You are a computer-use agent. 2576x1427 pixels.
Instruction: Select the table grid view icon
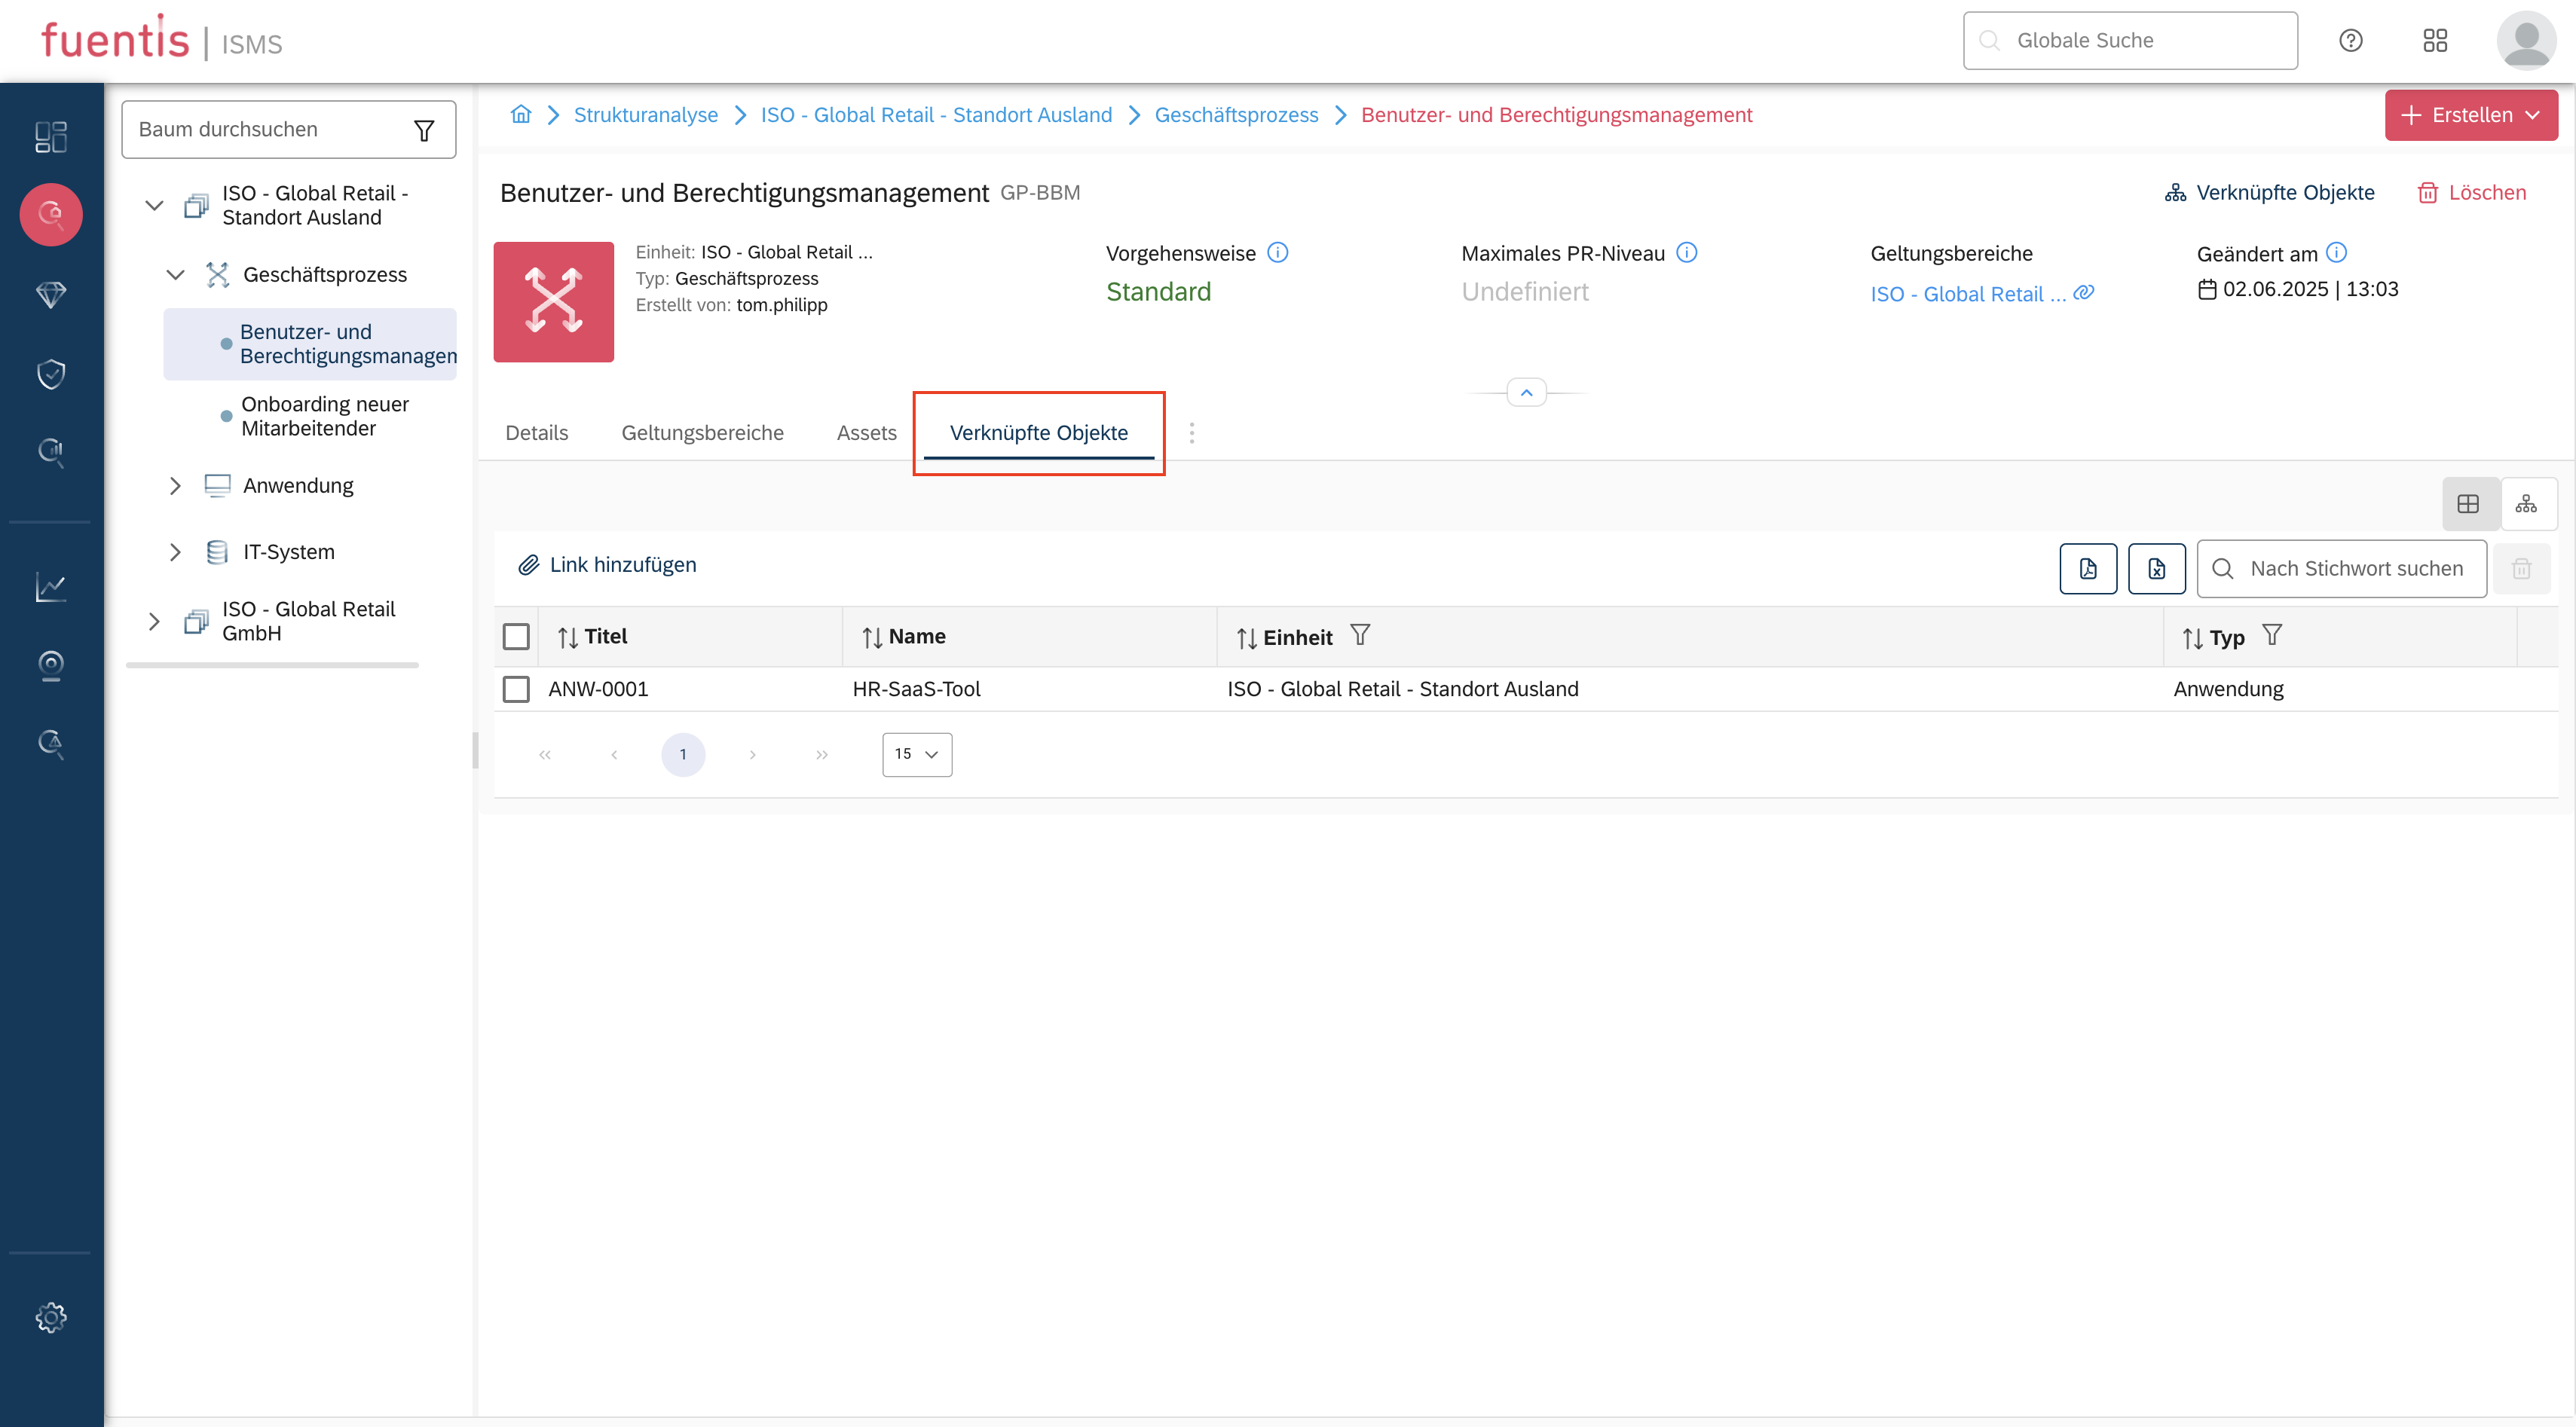tap(2468, 504)
